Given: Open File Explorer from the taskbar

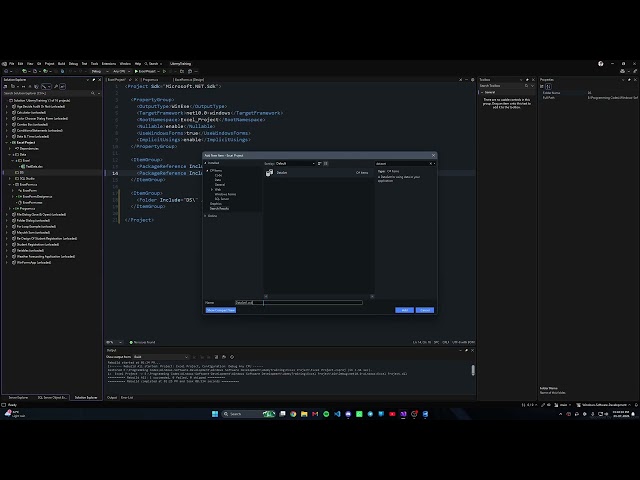Looking at the screenshot, I should pos(304,414).
